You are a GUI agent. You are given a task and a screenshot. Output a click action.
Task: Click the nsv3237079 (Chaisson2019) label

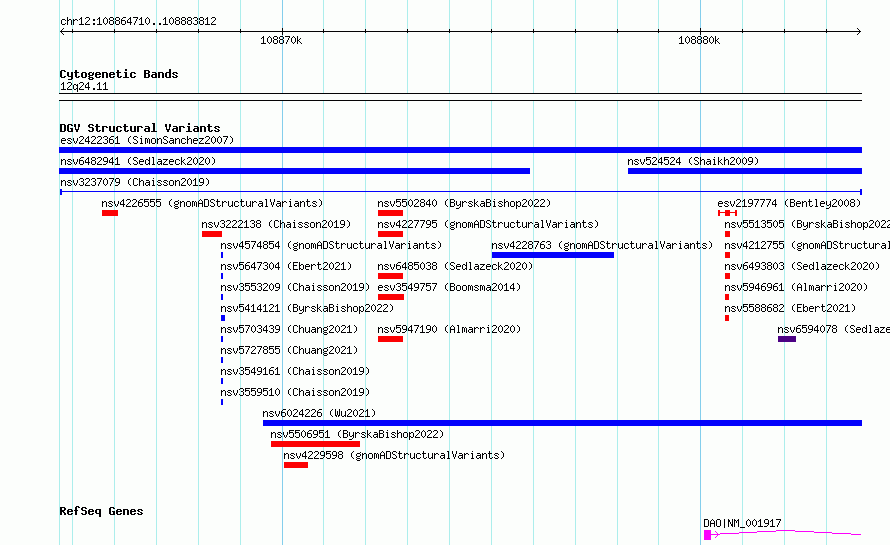point(135,182)
